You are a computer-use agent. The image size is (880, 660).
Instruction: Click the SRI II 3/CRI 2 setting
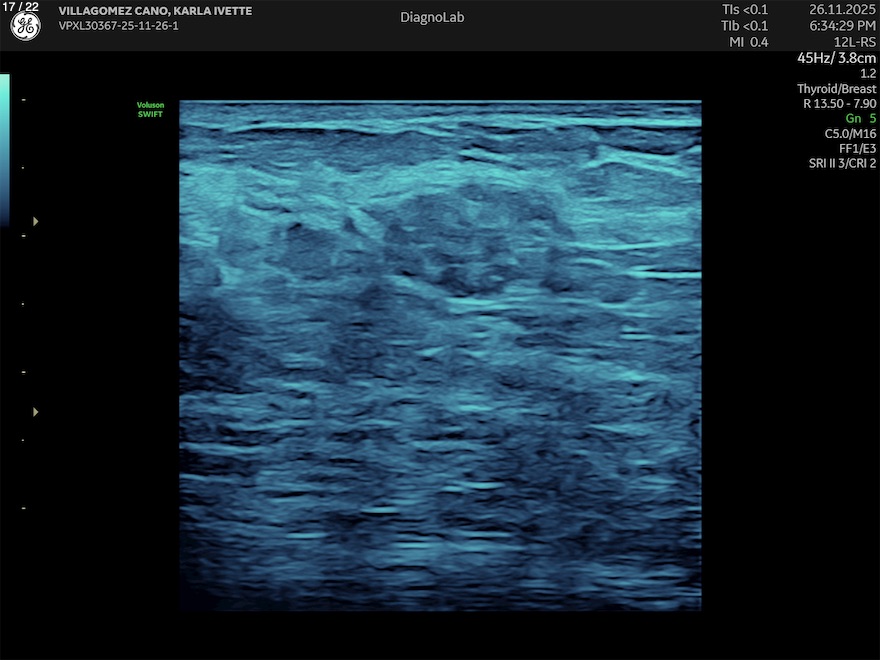(842, 163)
